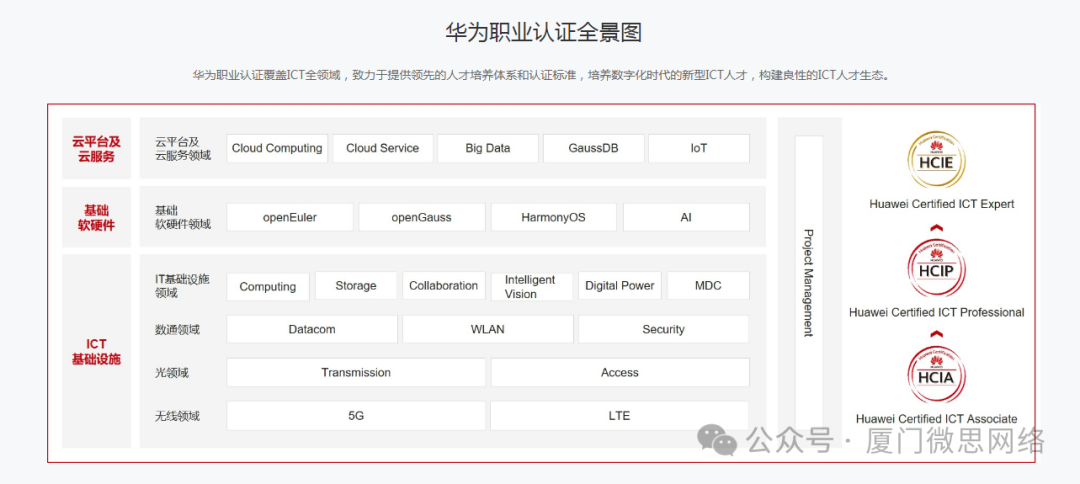The image size is (1080, 484).
Task: Select the 5G certification box
Action: (x=356, y=416)
